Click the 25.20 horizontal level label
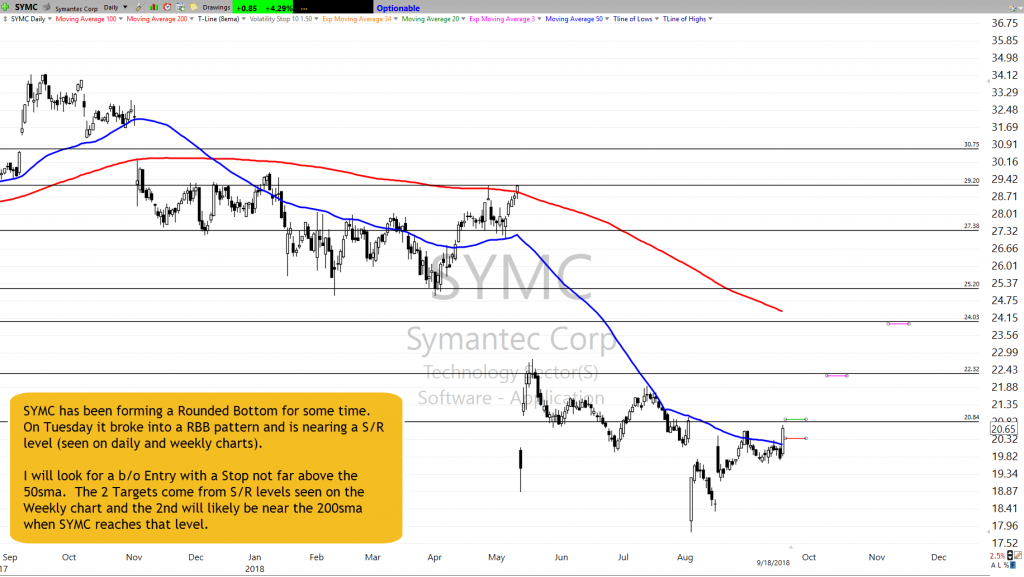The image size is (1024, 577). [x=971, y=284]
